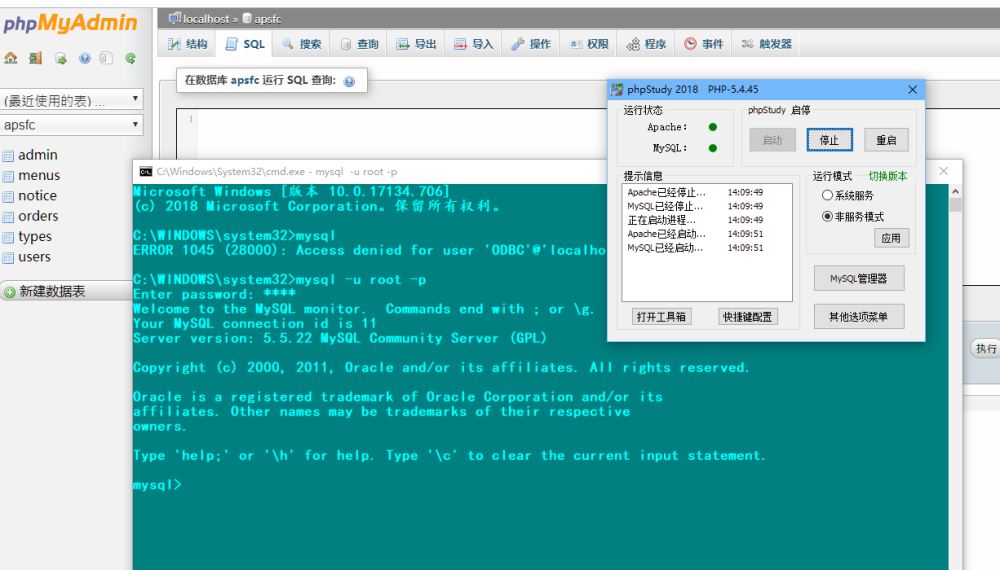The width and height of the screenshot is (1000, 570).
Task: Open the 权限 privileges tab
Action: click(x=589, y=44)
